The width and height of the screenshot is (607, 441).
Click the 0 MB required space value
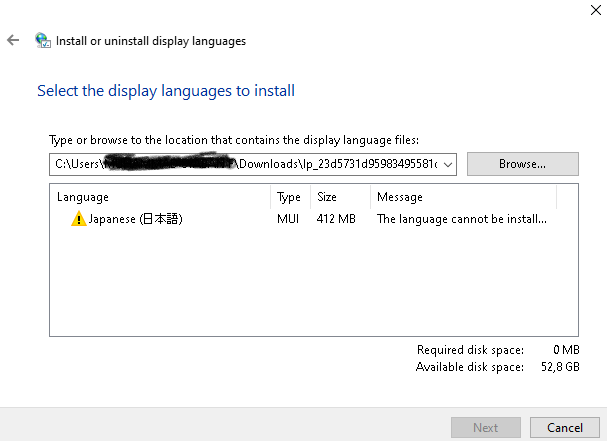[x=566, y=350]
